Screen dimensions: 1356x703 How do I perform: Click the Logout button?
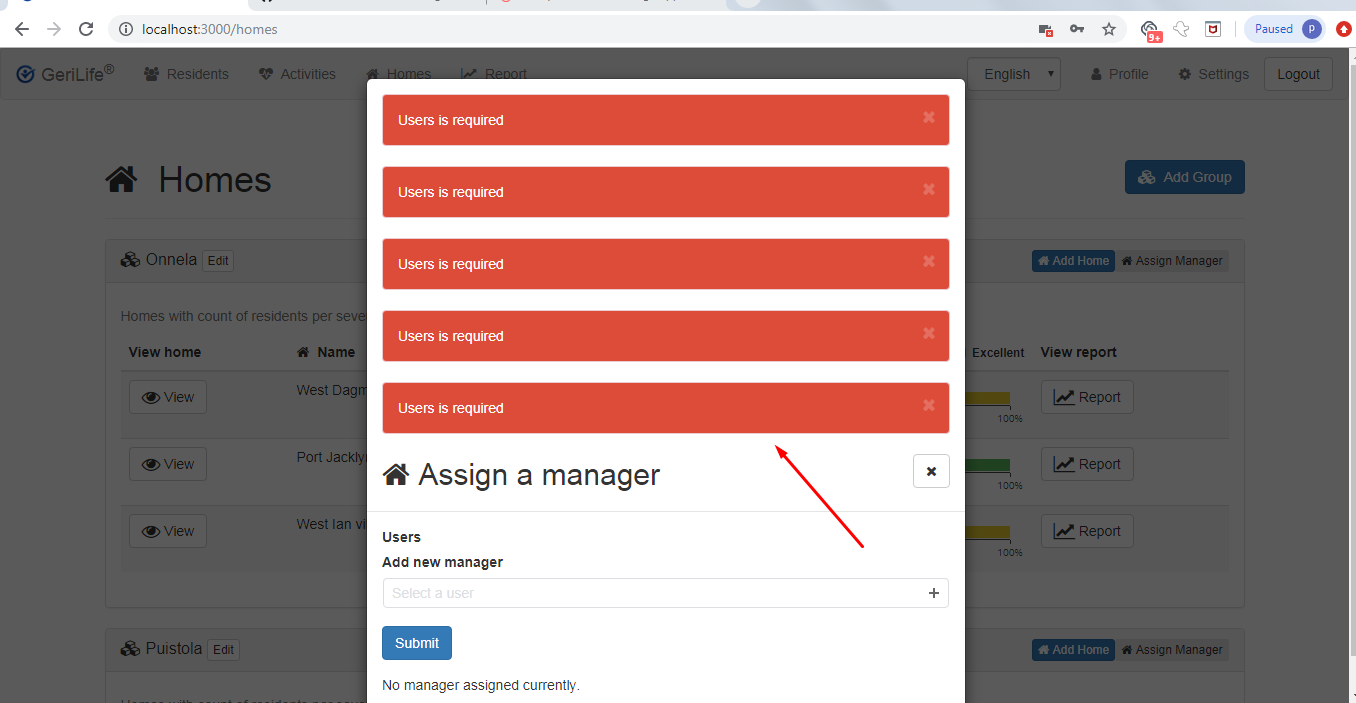1298,74
